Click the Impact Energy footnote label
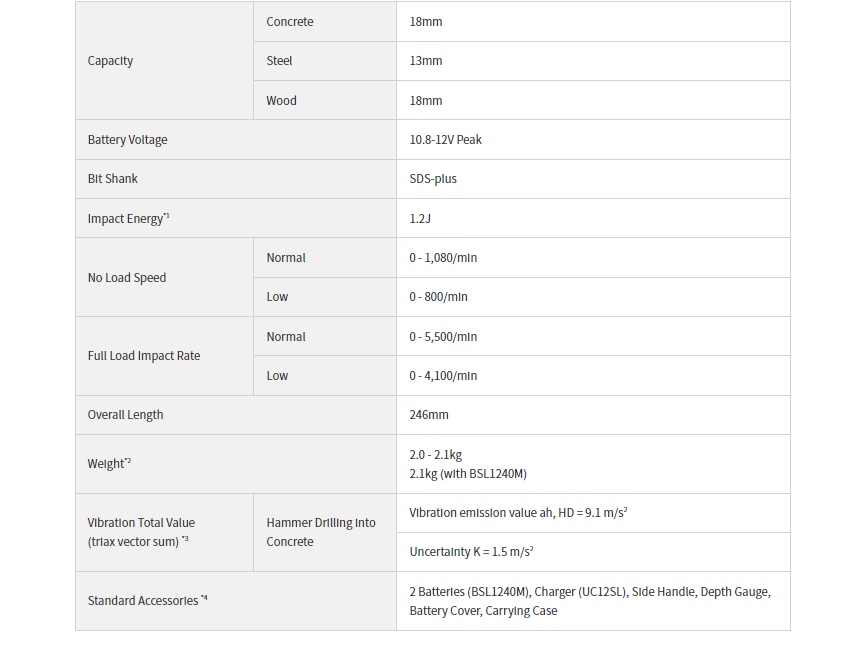 [x=129, y=218]
